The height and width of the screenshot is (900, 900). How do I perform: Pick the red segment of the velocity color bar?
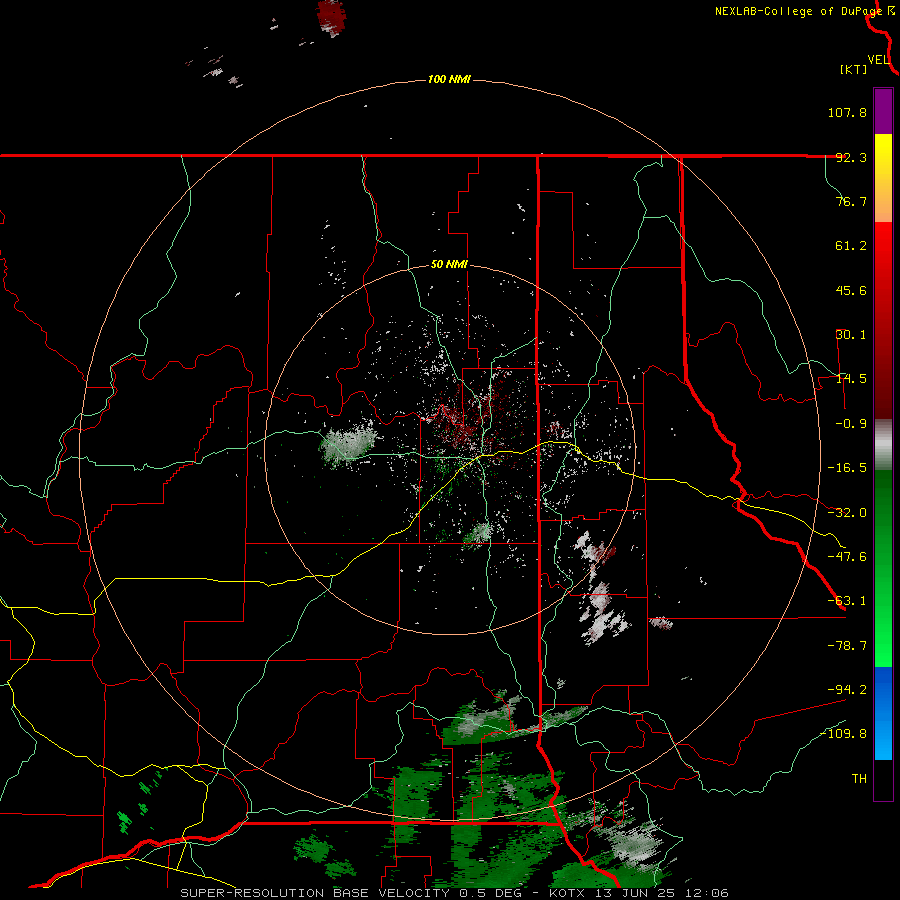pos(883,320)
